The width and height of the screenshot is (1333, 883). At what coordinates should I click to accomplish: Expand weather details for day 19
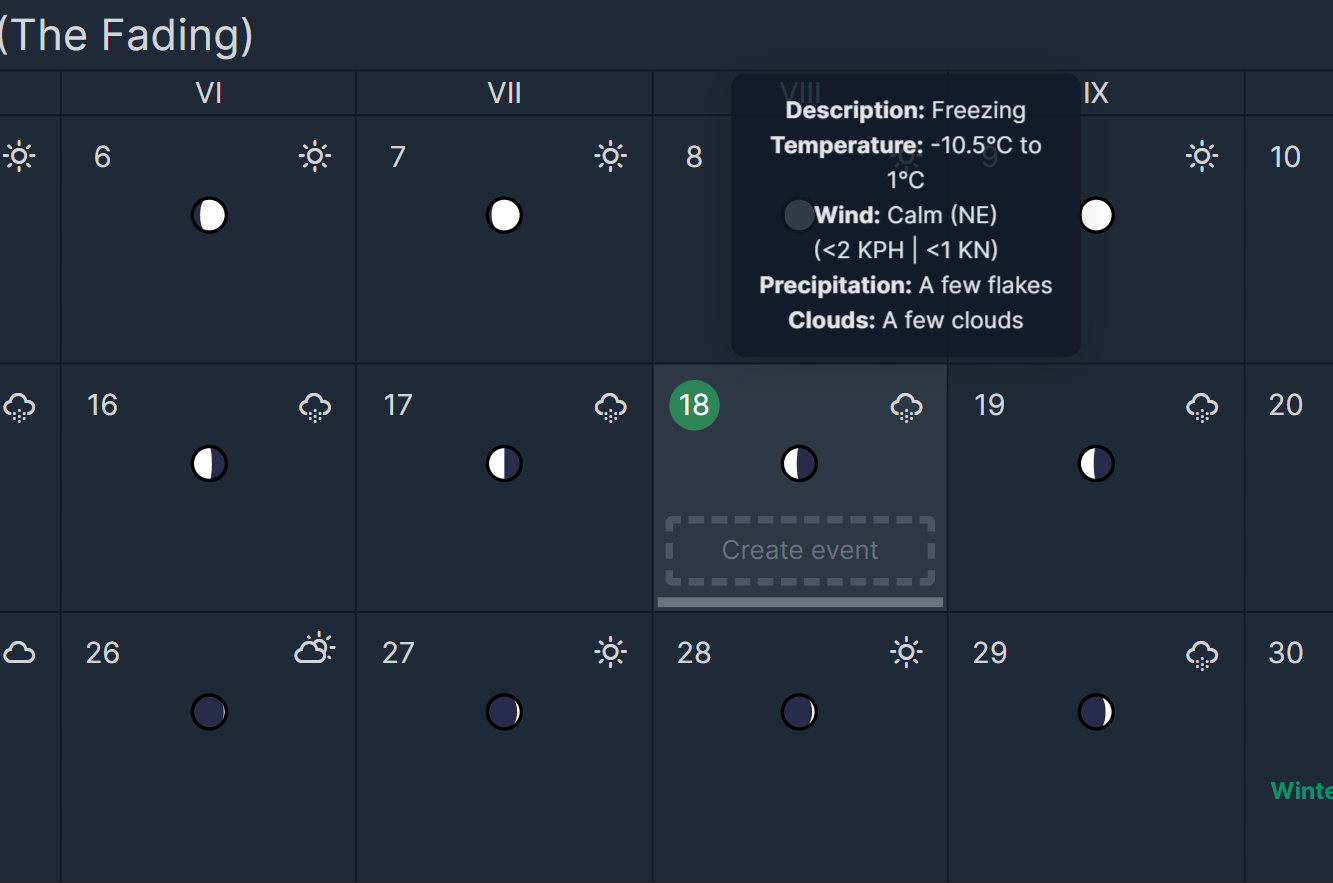[1202, 406]
